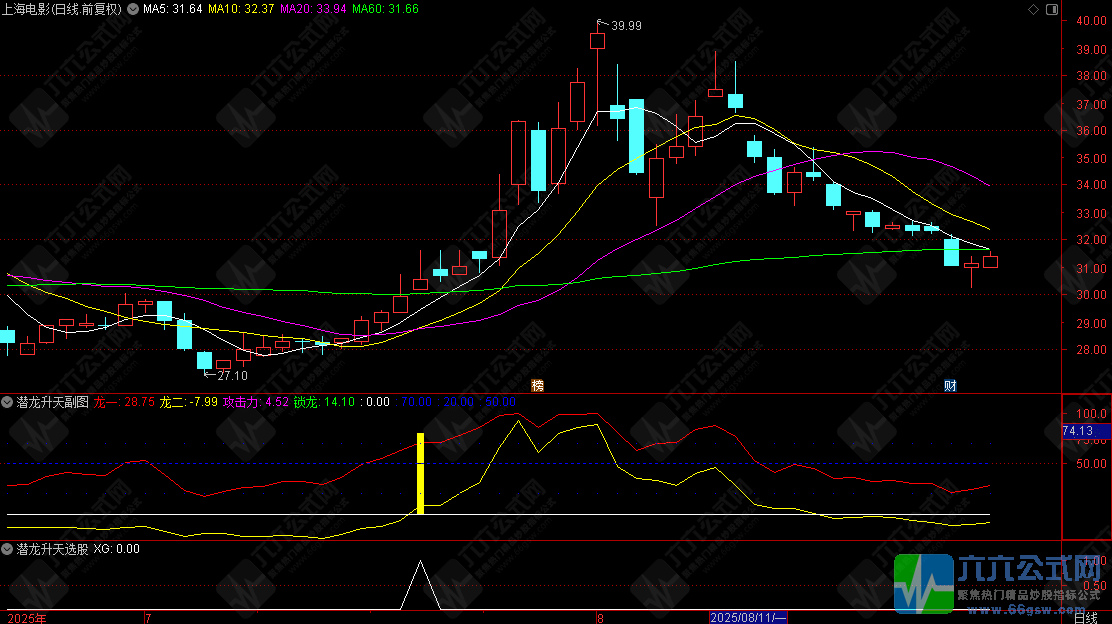Expand 潜龙升天副图 indicator dropdown arrow

coord(7,402)
